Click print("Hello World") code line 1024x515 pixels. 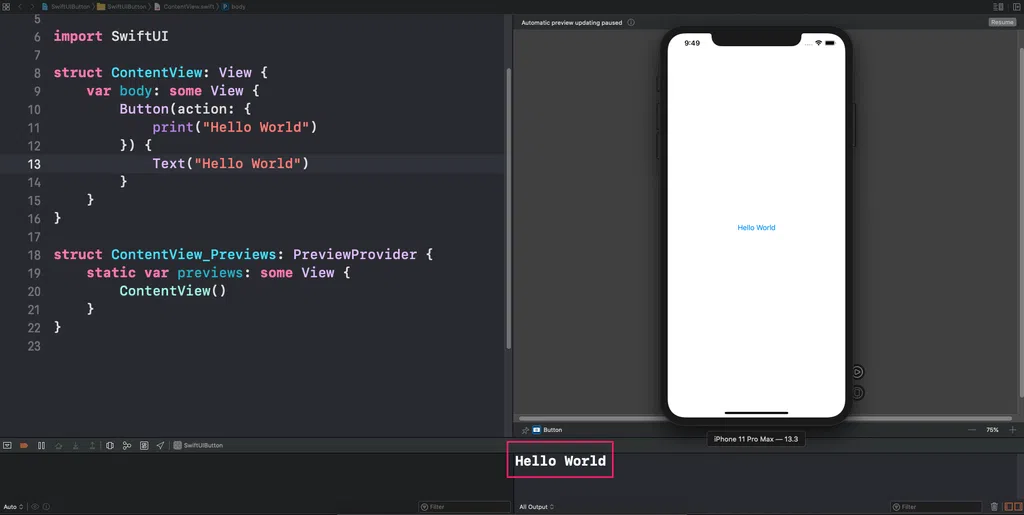[234, 127]
